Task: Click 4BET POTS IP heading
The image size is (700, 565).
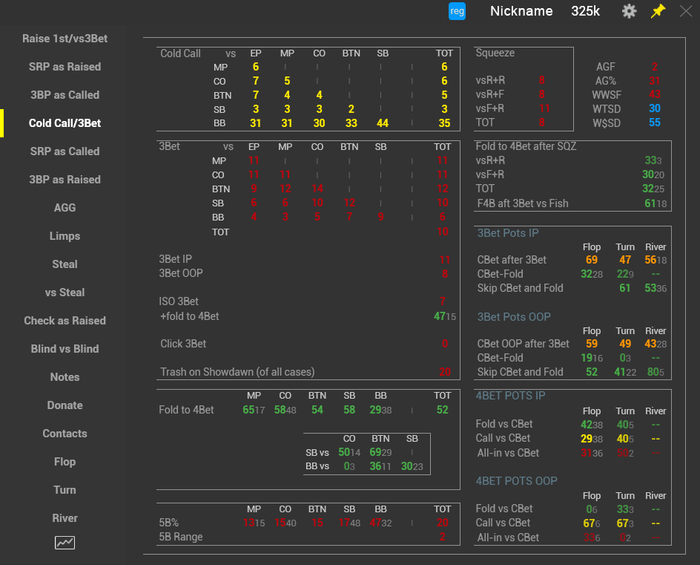Action: [x=510, y=395]
